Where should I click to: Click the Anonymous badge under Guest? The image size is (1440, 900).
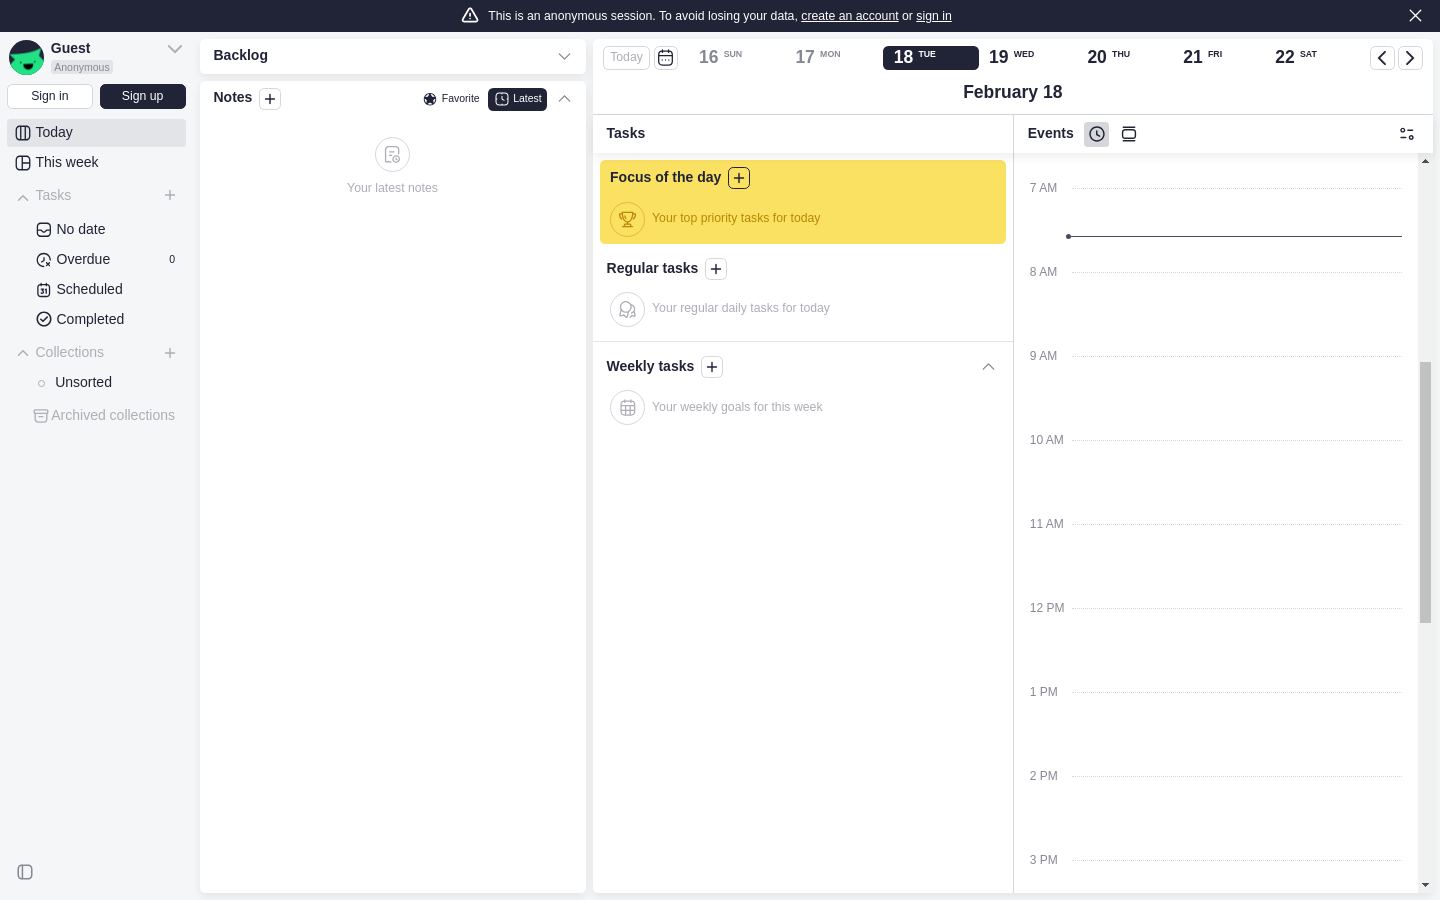(82, 68)
